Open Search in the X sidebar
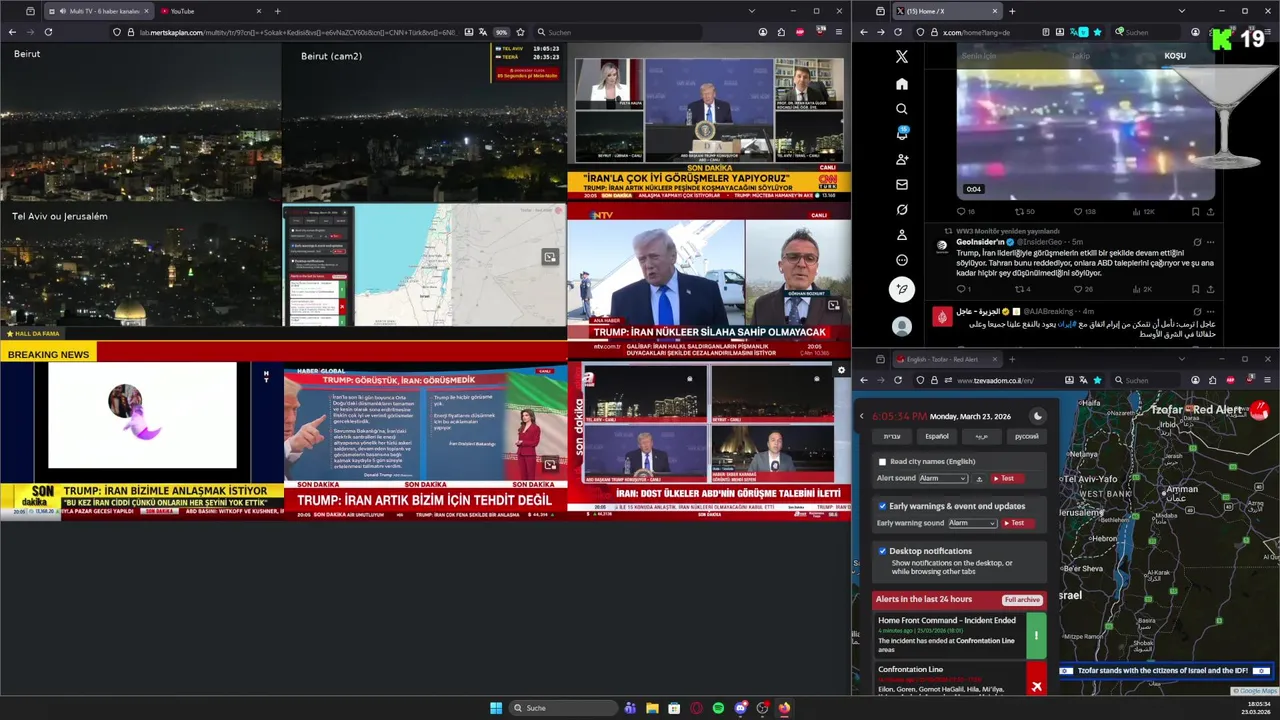Screen dimensions: 1280x720 pyautogui.click(x=901, y=109)
